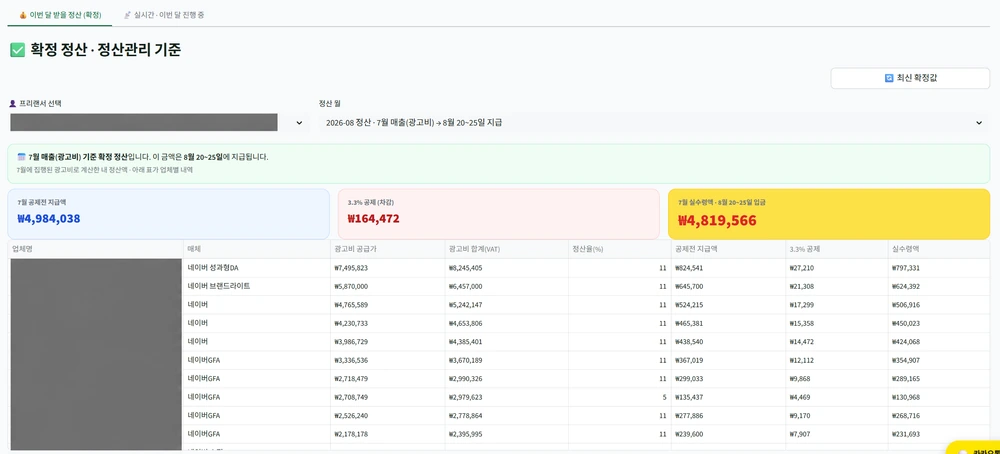Click the green check icon beside 확정 정산 heading
Image resolution: width=1000 pixels, height=454 pixels.
click(x=17, y=50)
